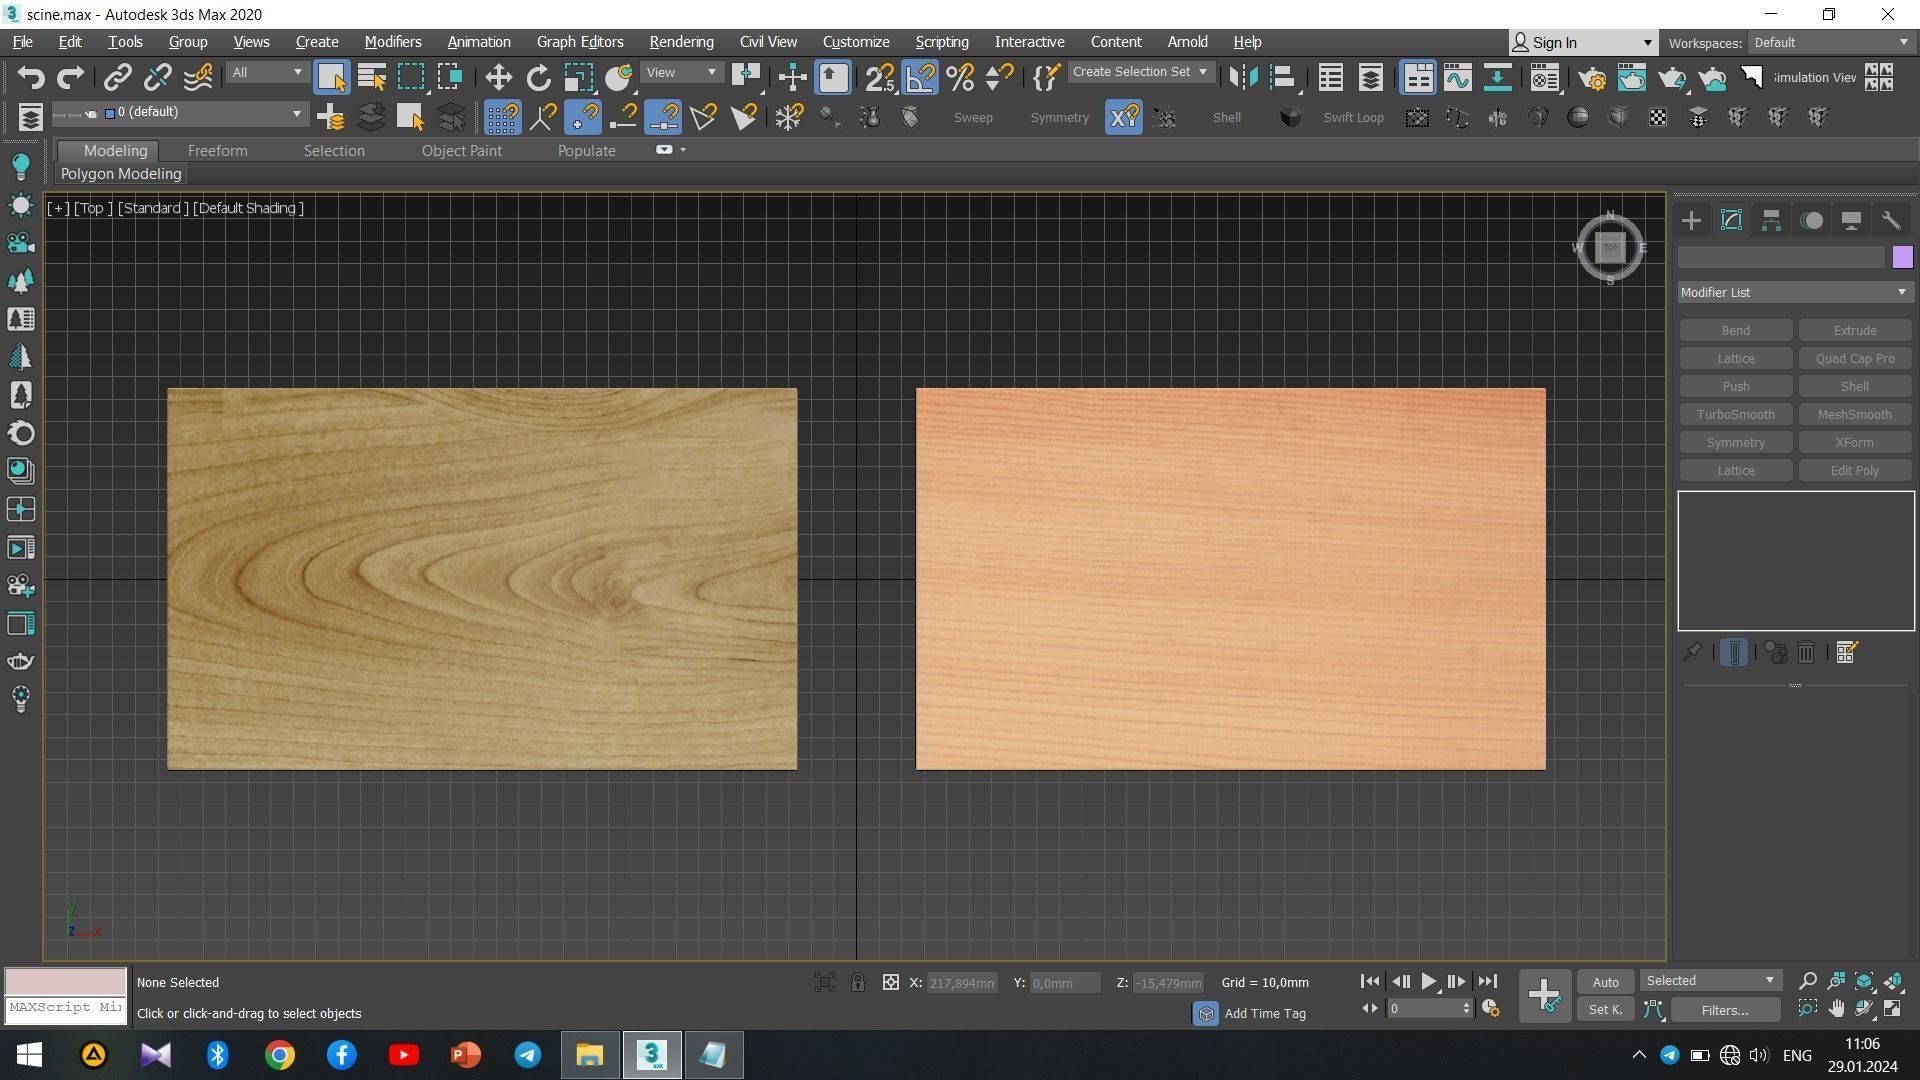
Task: Click Remove Modifier trash icon
Action: (x=1806, y=653)
